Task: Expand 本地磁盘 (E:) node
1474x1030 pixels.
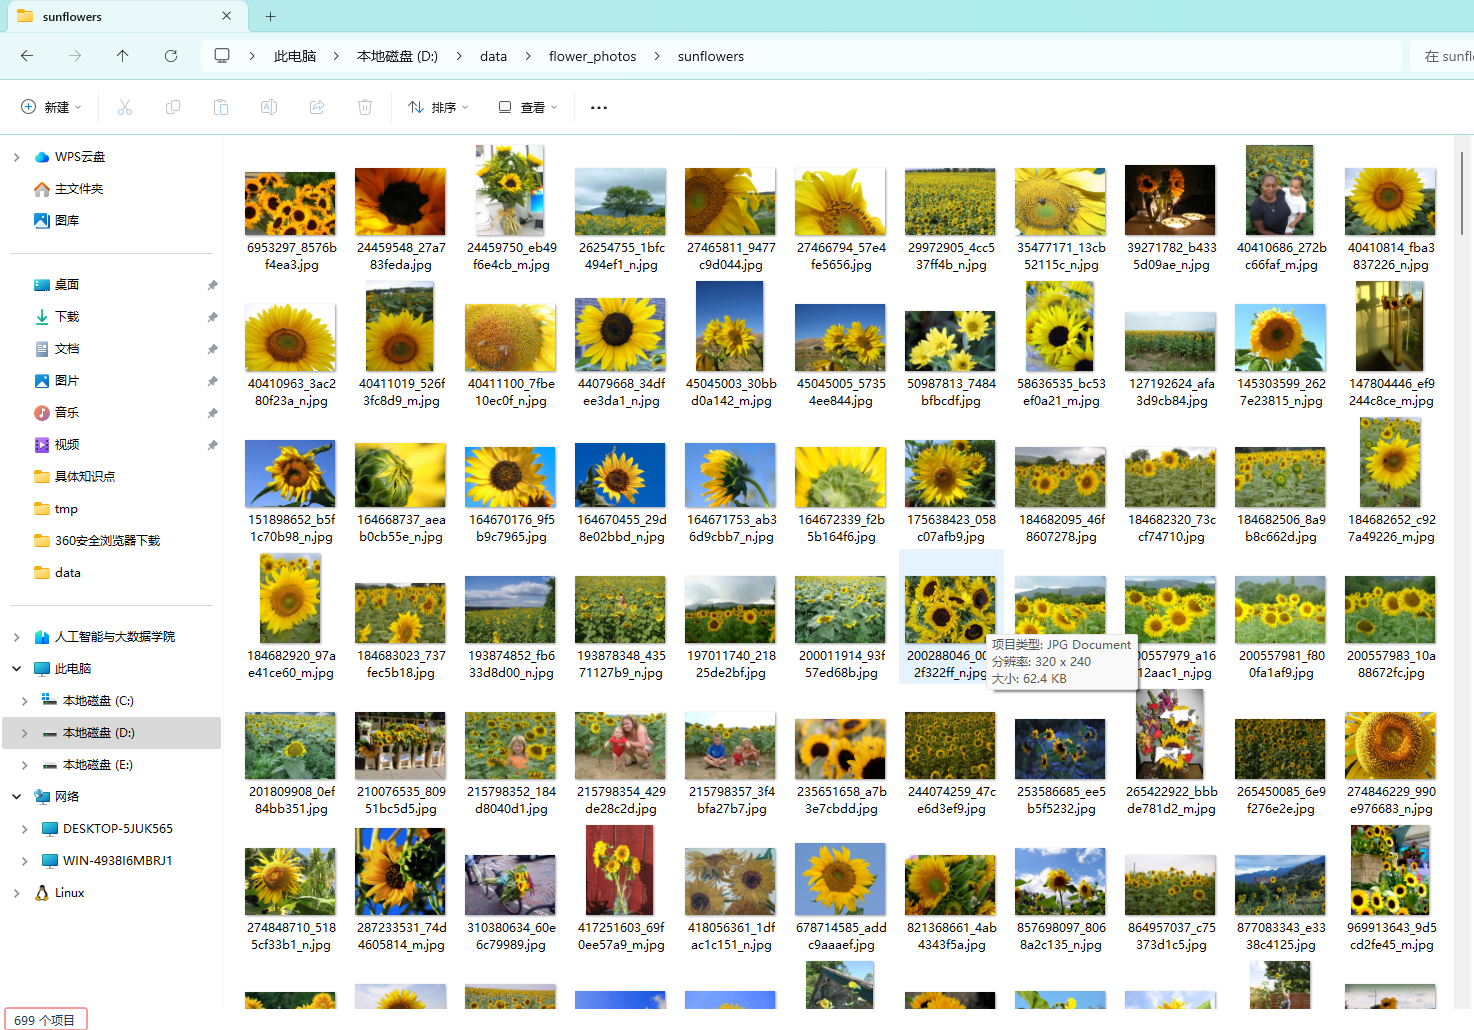Action: click(x=24, y=765)
